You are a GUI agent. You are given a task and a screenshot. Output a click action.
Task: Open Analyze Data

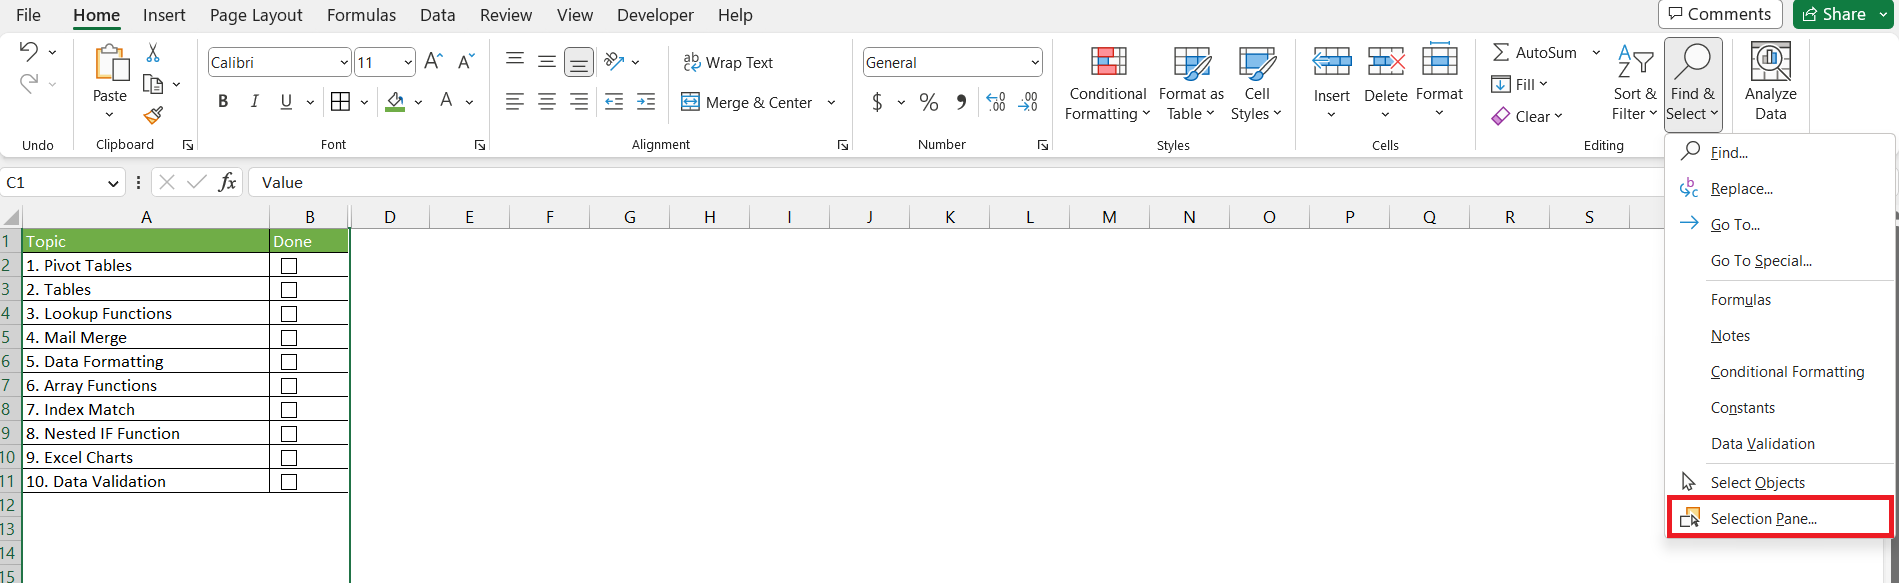pos(1770,82)
